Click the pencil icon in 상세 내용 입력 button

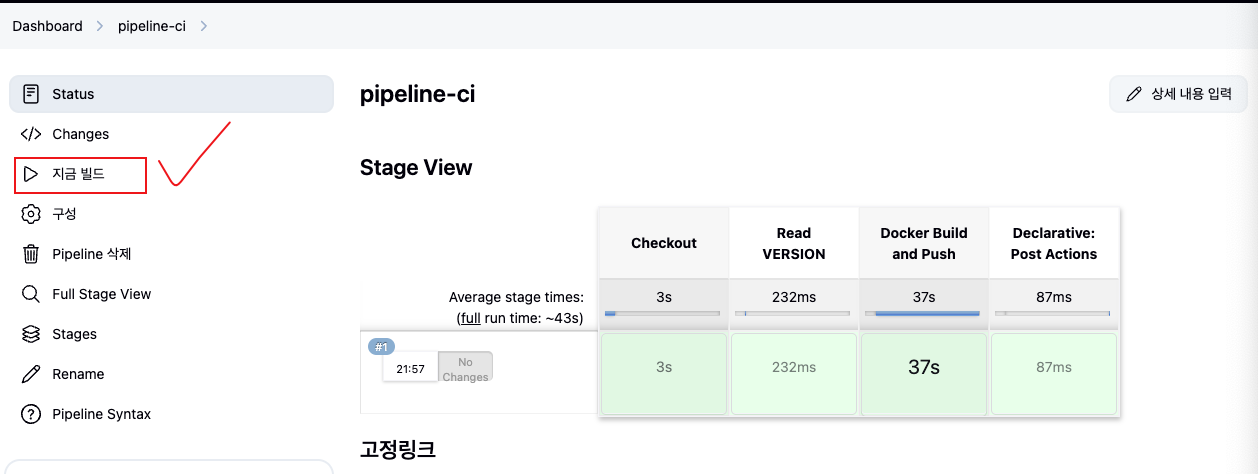(x=1133, y=94)
